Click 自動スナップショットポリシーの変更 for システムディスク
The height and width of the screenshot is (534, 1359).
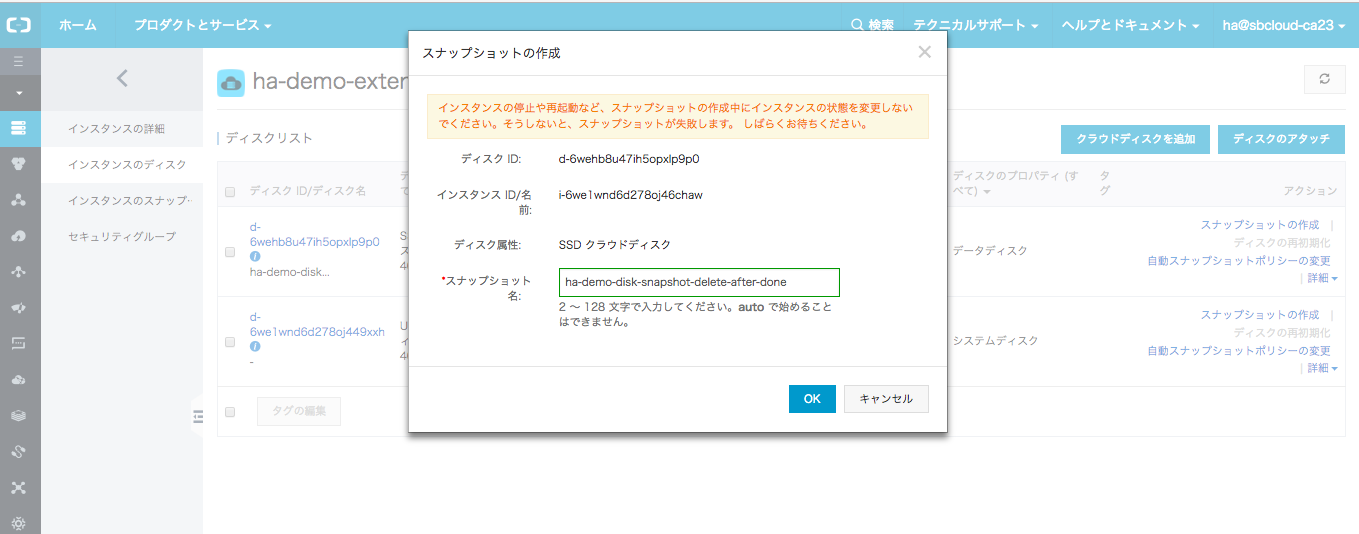1239,351
